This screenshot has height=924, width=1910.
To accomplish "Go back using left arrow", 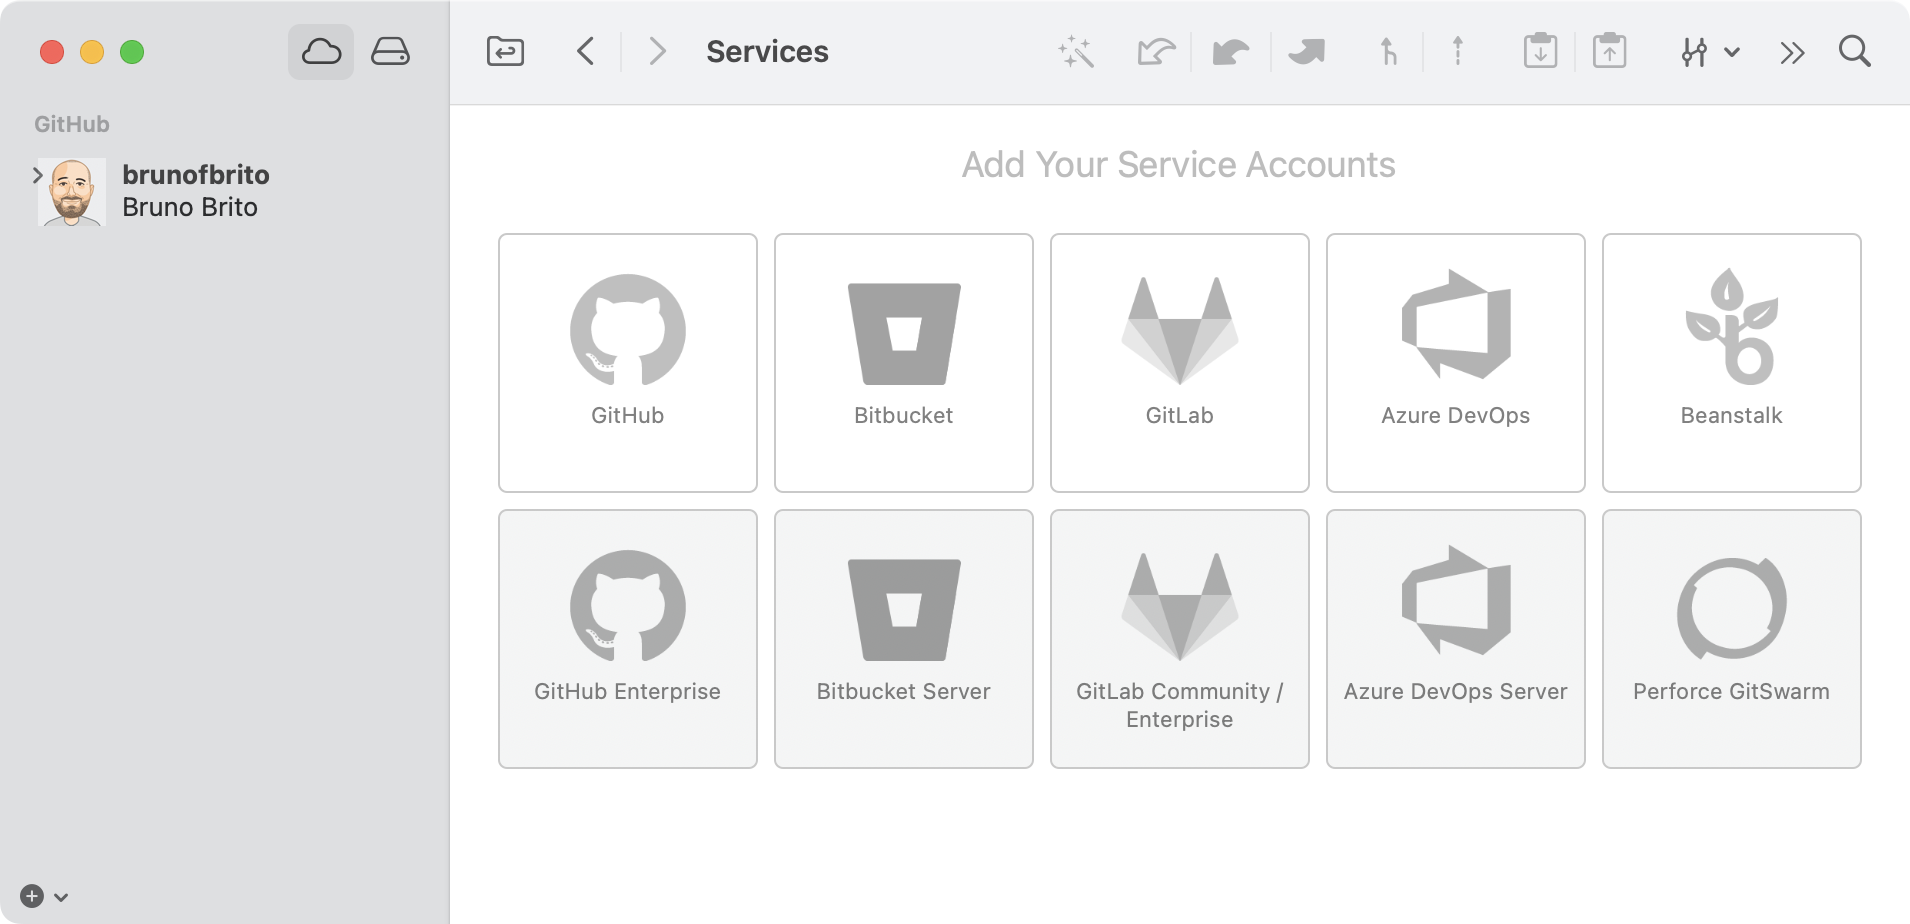I will click(x=586, y=52).
